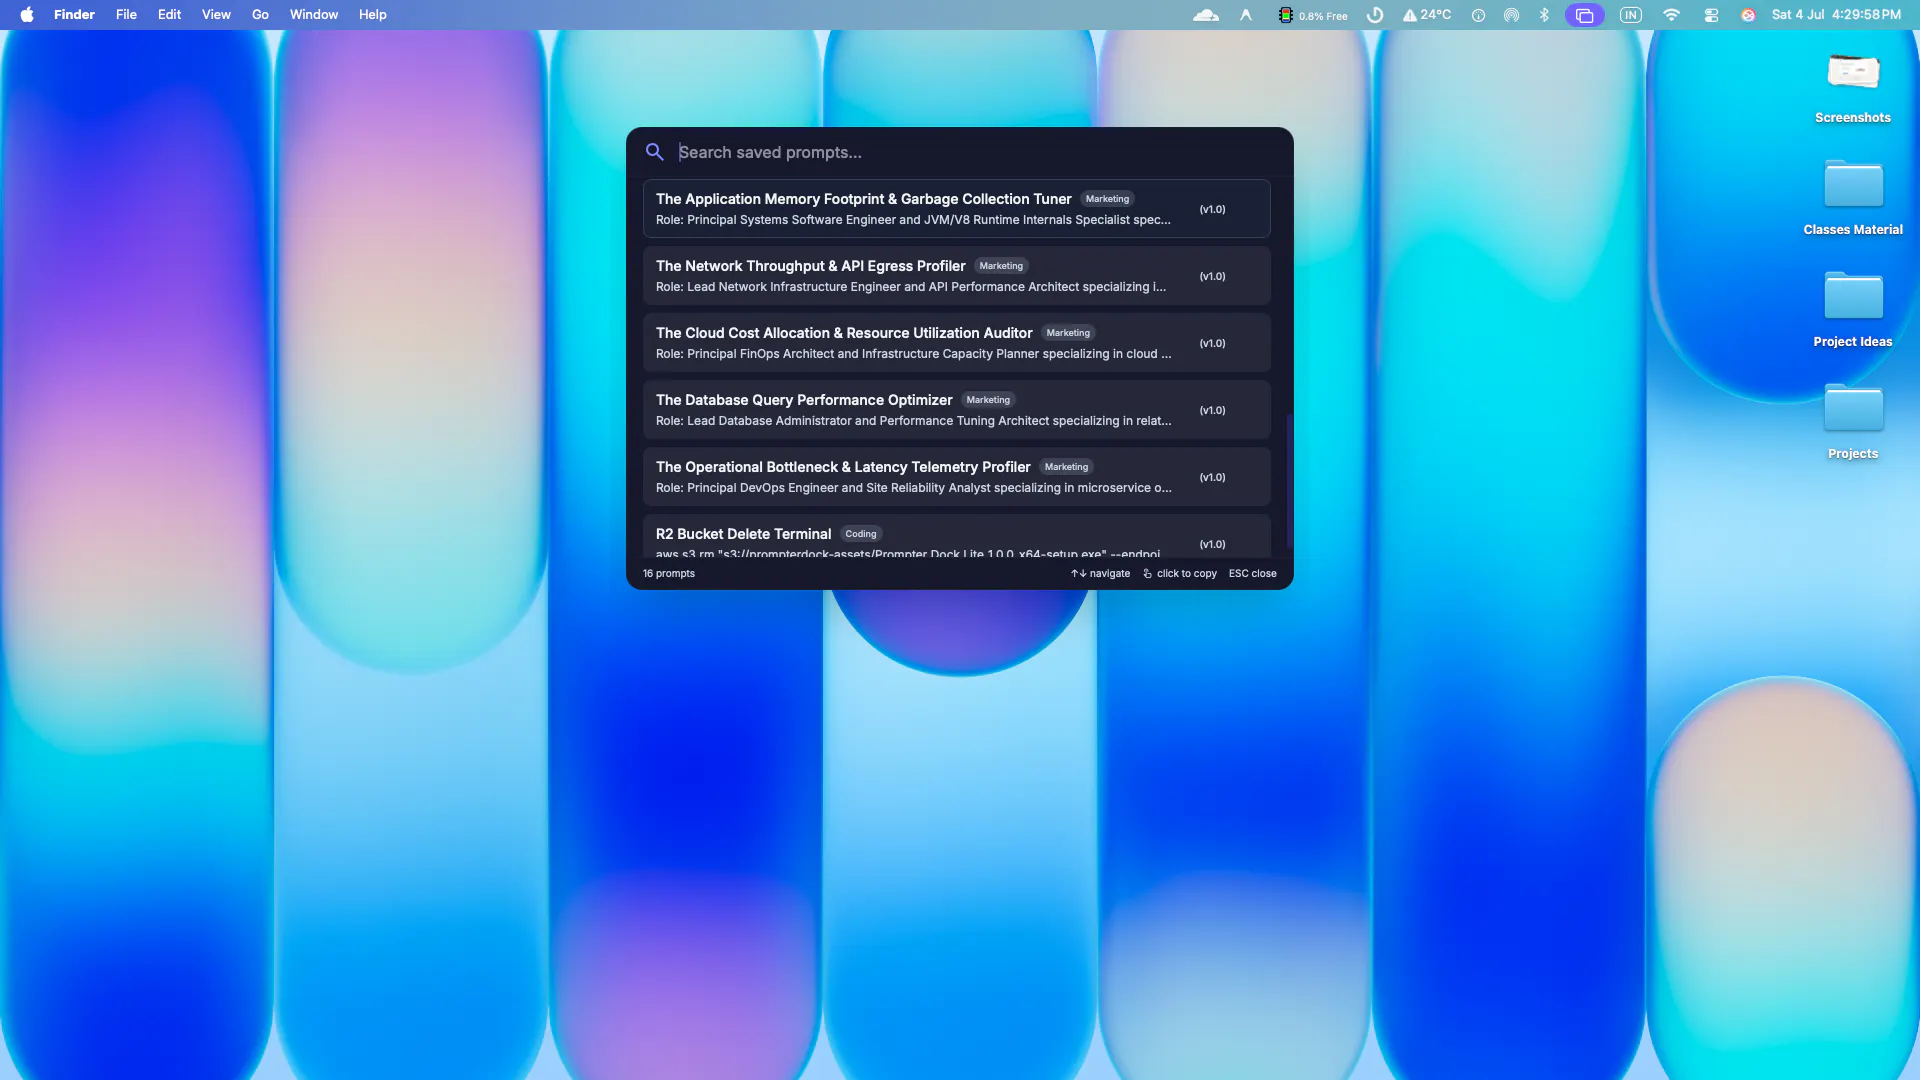Image resolution: width=1920 pixels, height=1080 pixels.
Task: Copy the Network Throughput & API Egress Profiler prompt
Action: [x=956, y=276]
